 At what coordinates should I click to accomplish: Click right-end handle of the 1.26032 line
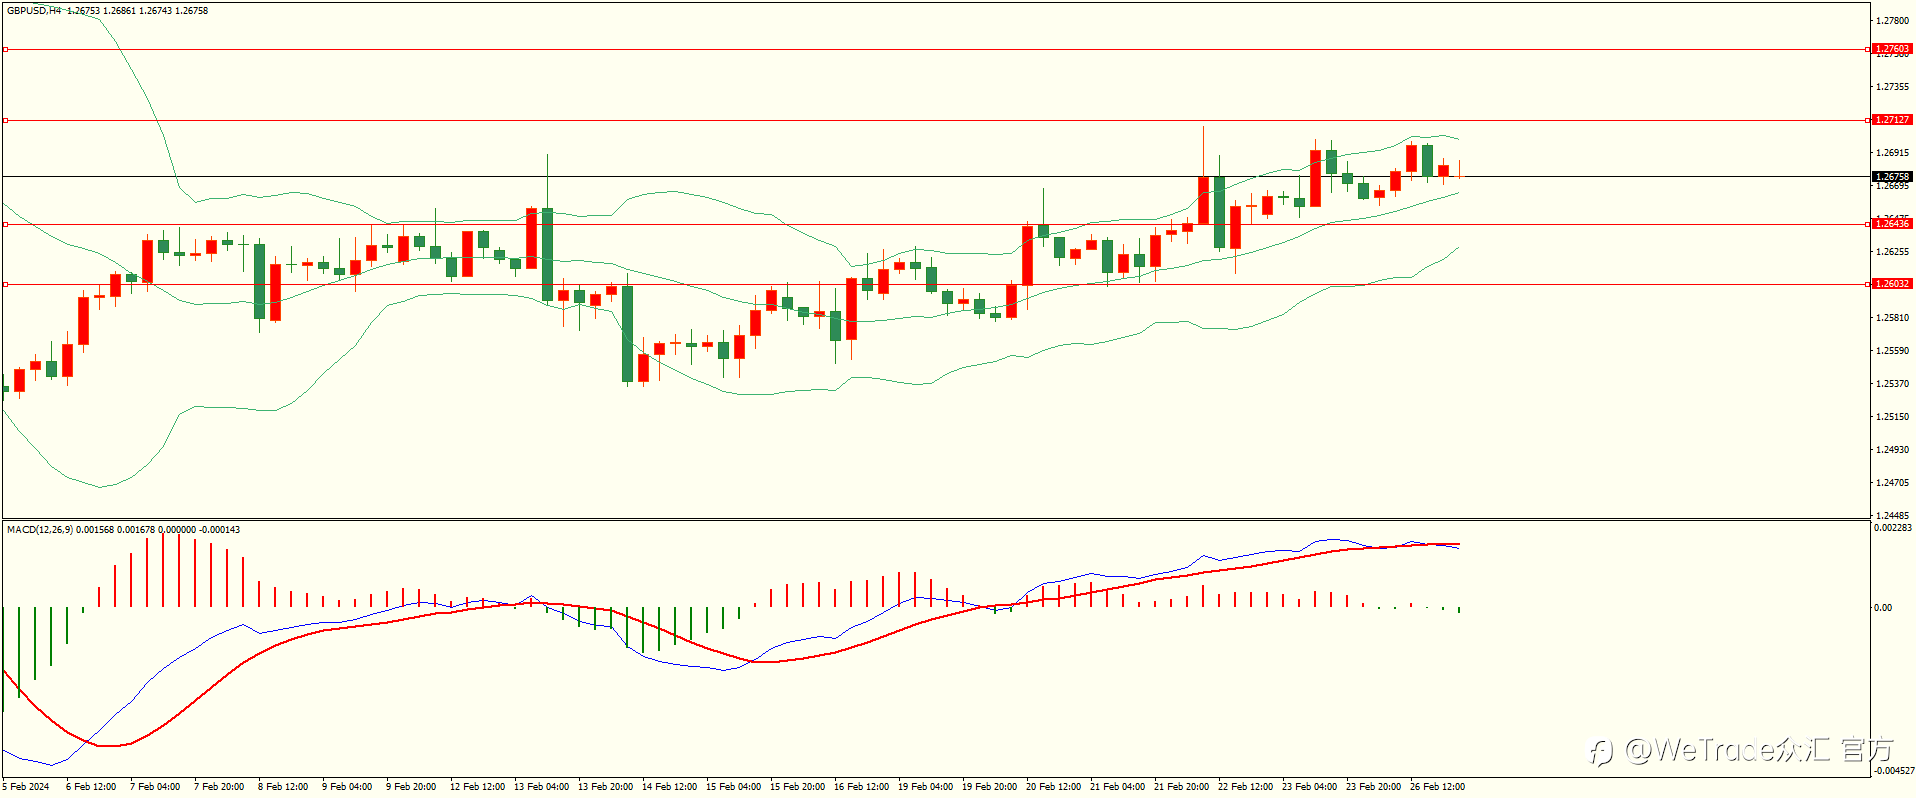pos(1868,284)
